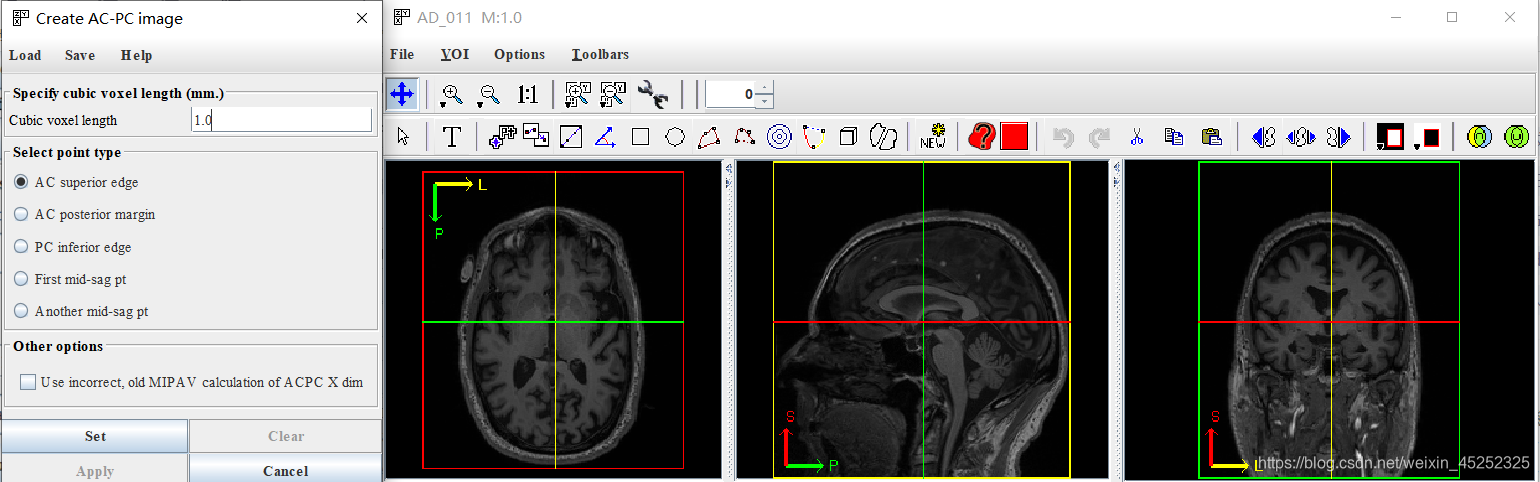Screen dimensions: 1540x482
Task: Click the propagate VOI to previous slice icon
Action: (x=1263, y=137)
